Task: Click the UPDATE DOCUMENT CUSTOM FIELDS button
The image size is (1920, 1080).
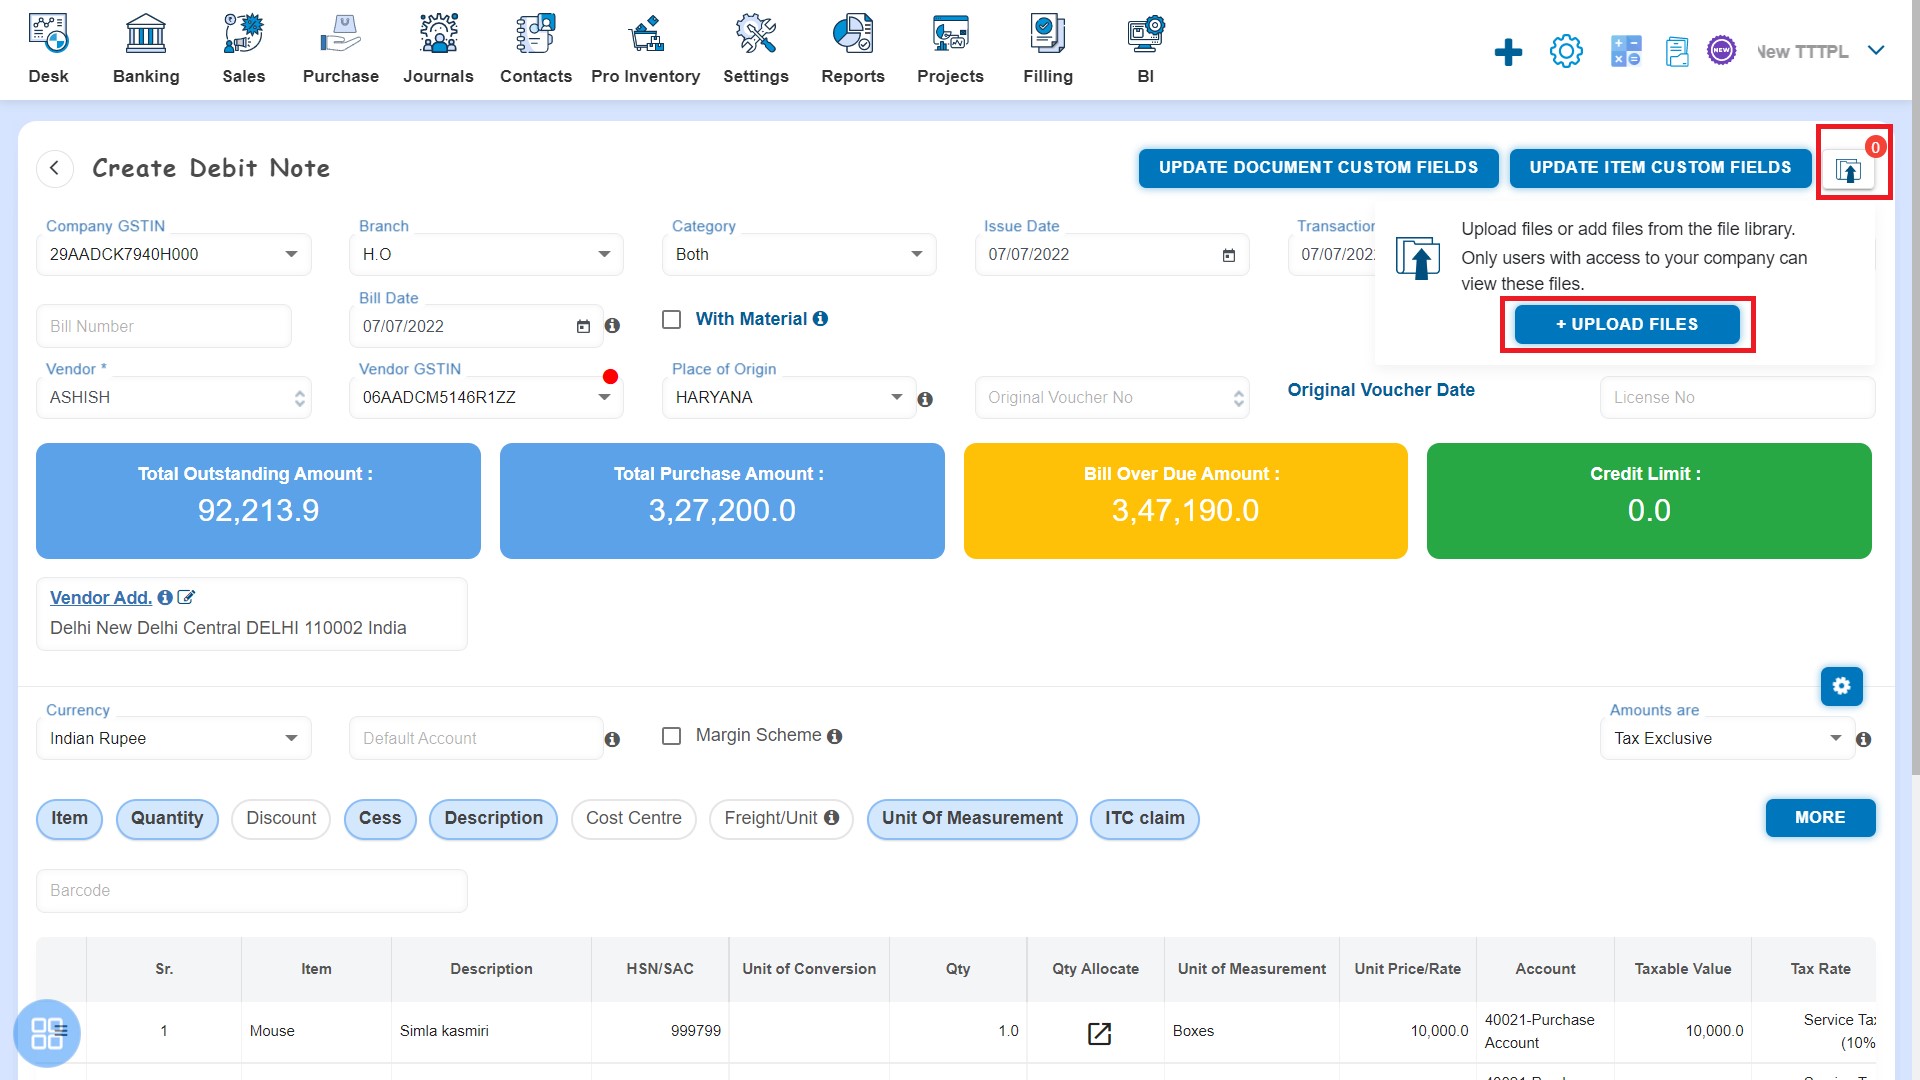Action: pos(1317,166)
